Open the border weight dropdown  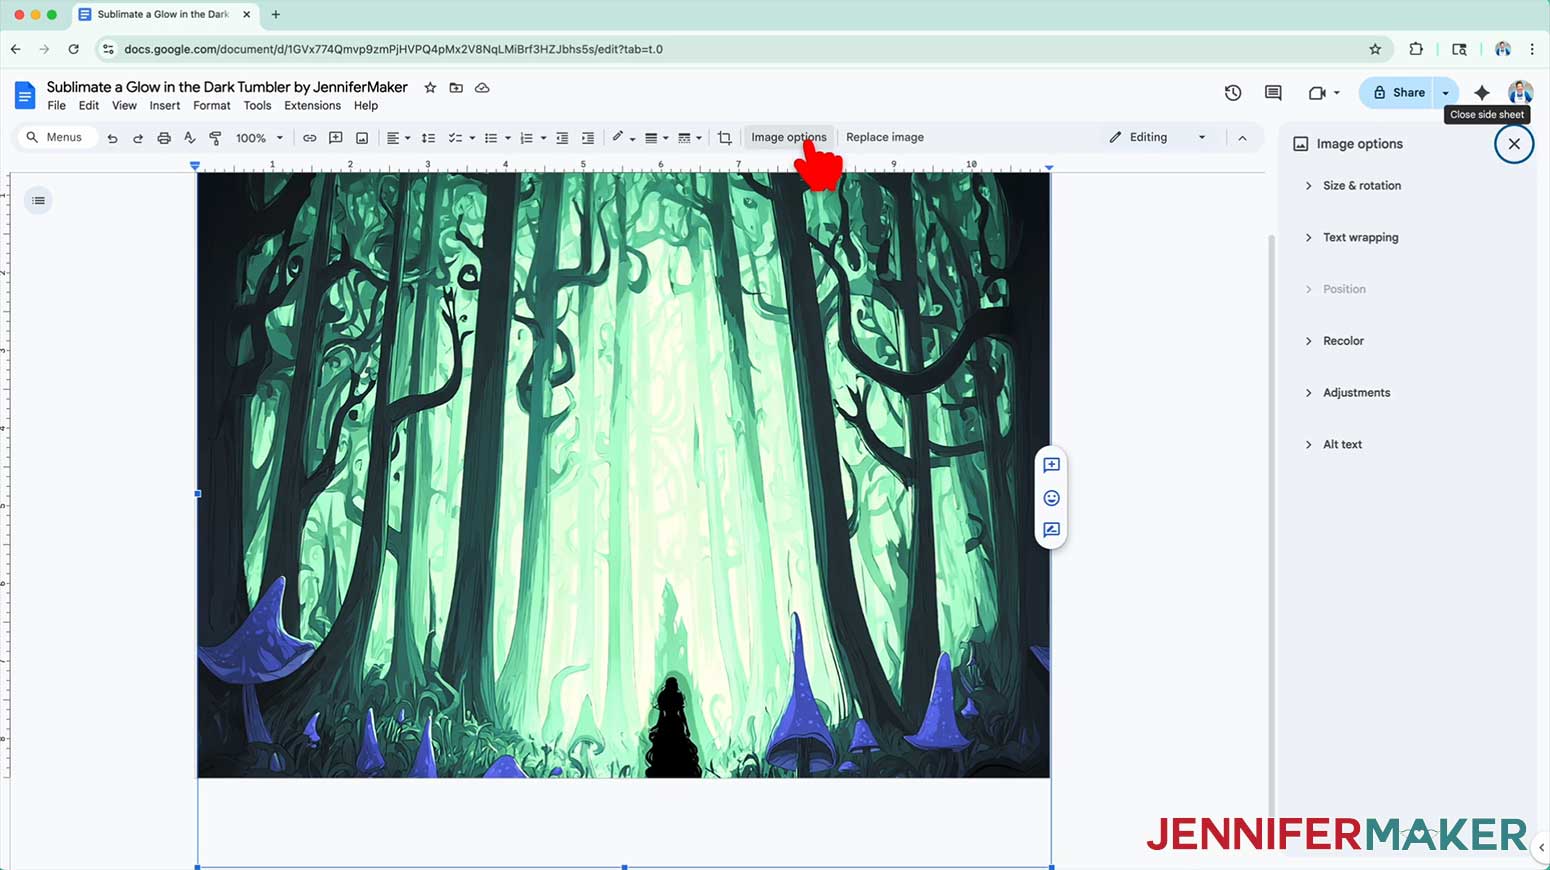(656, 138)
